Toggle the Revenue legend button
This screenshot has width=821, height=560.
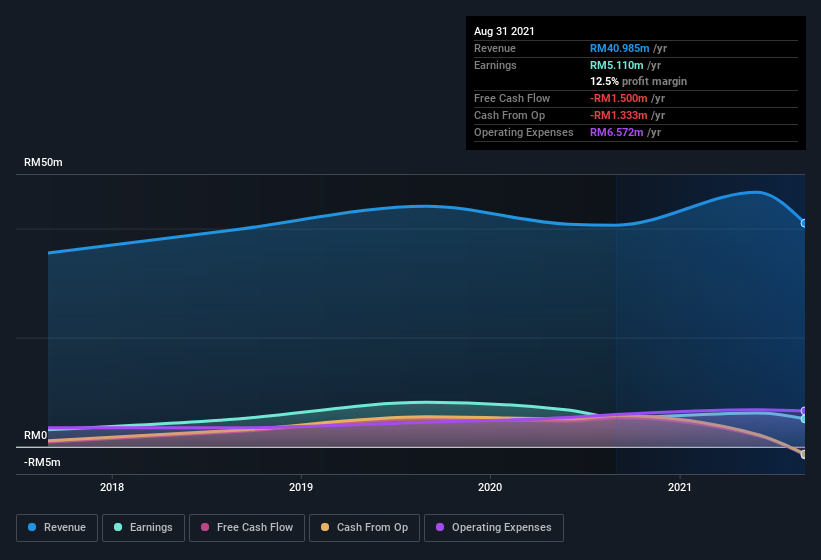(x=57, y=528)
